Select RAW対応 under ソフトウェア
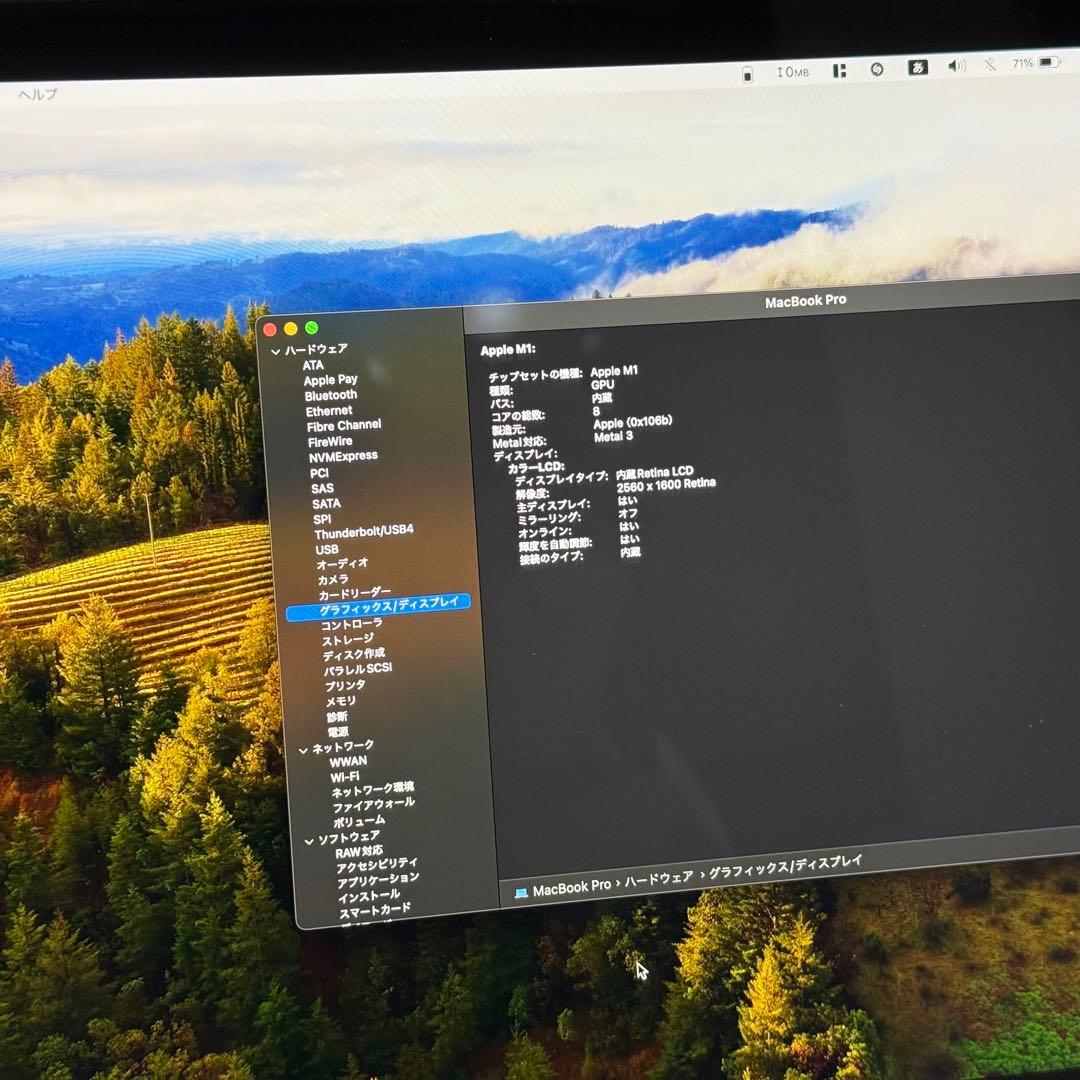 click(359, 852)
